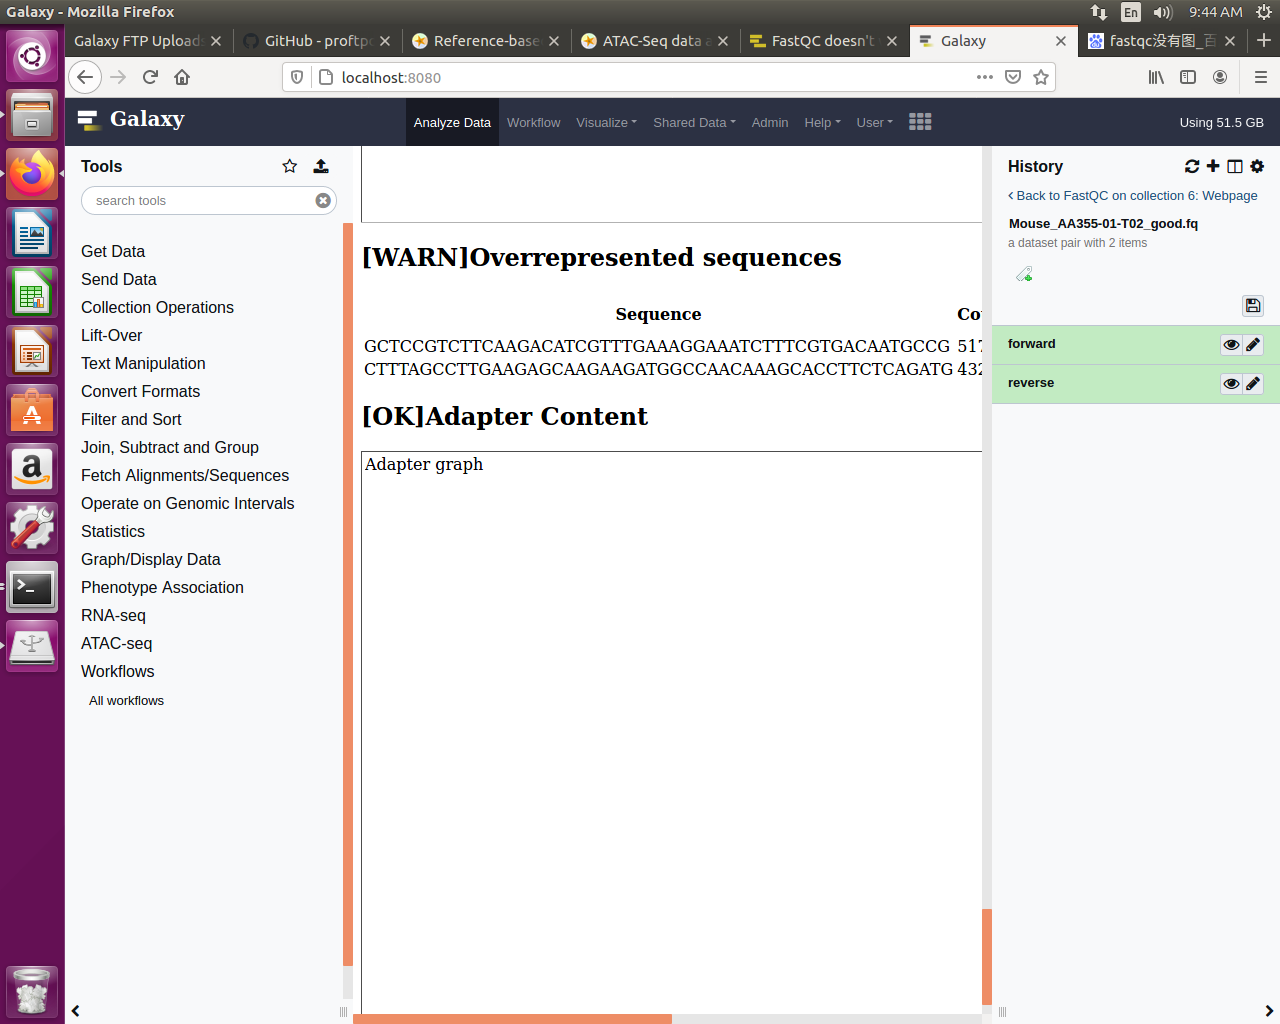Image resolution: width=1280 pixels, height=1024 pixels.
Task: Refresh the history panel
Action: pyautogui.click(x=1192, y=166)
